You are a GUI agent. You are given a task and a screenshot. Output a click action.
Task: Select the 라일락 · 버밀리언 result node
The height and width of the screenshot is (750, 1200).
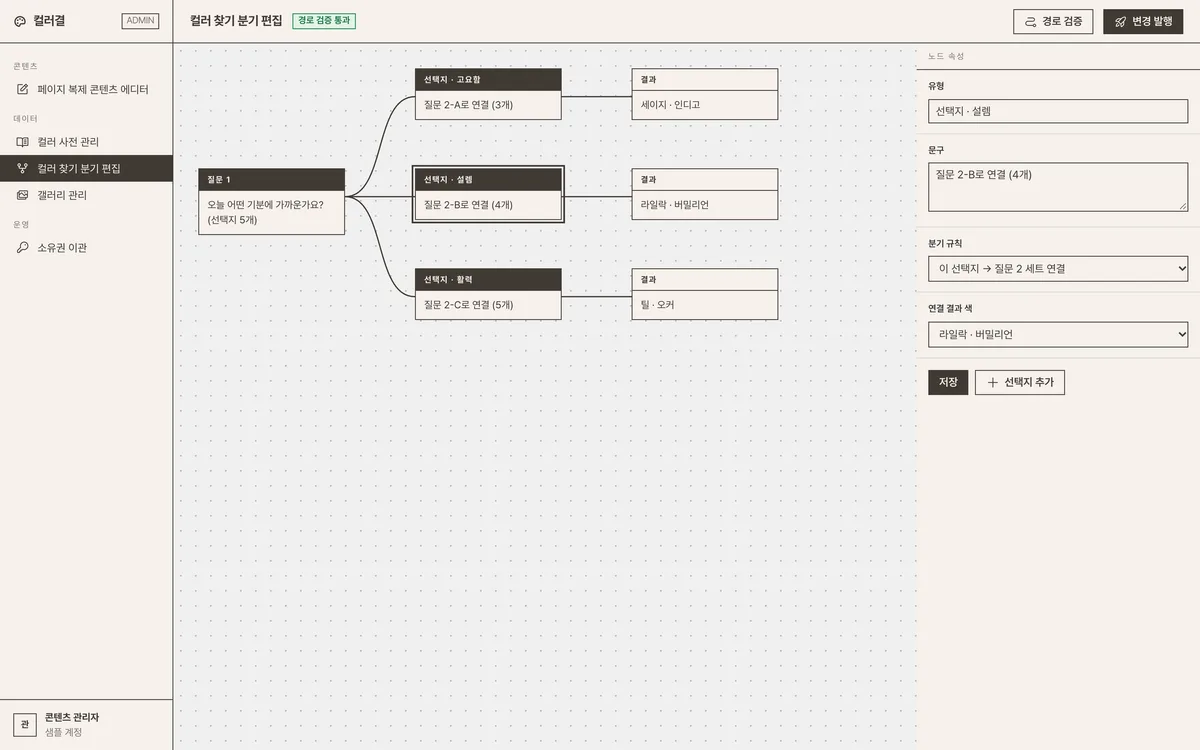click(704, 194)
